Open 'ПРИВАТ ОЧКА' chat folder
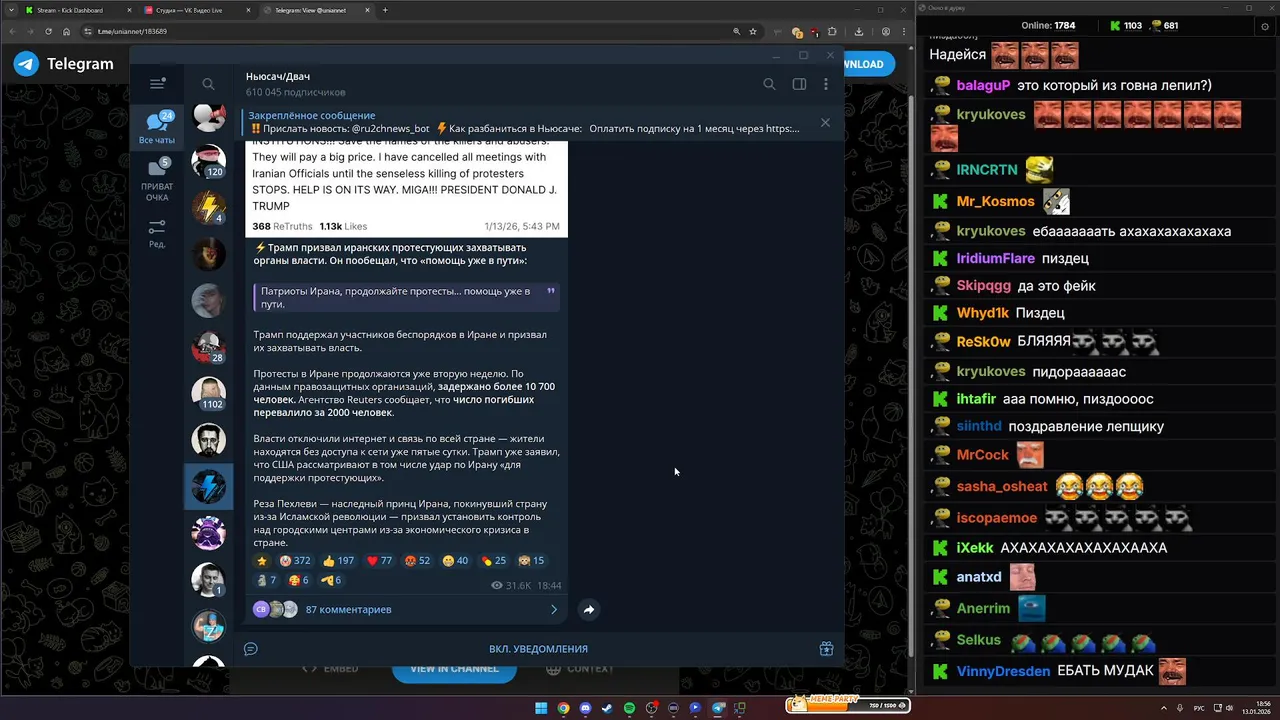 (157, 178)
